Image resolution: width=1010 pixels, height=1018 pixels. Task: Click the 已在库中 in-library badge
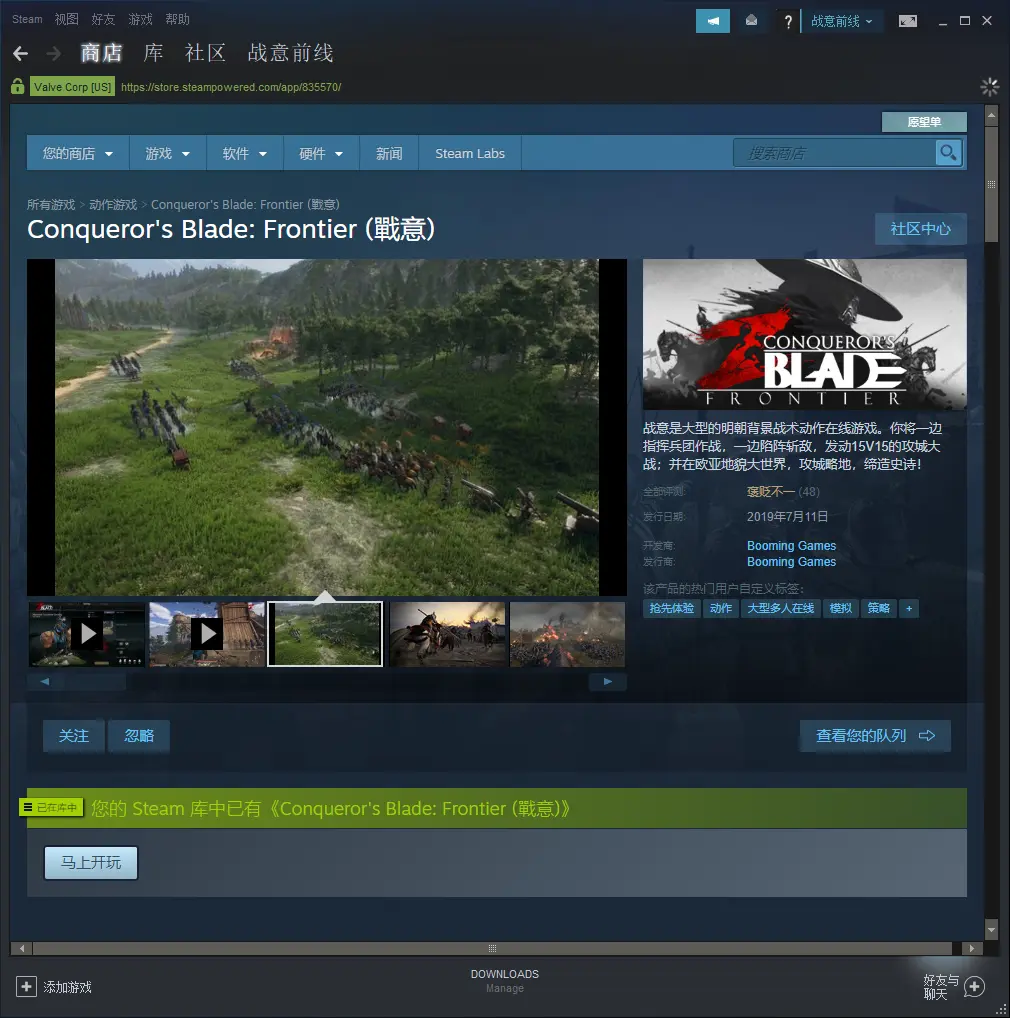51,808
